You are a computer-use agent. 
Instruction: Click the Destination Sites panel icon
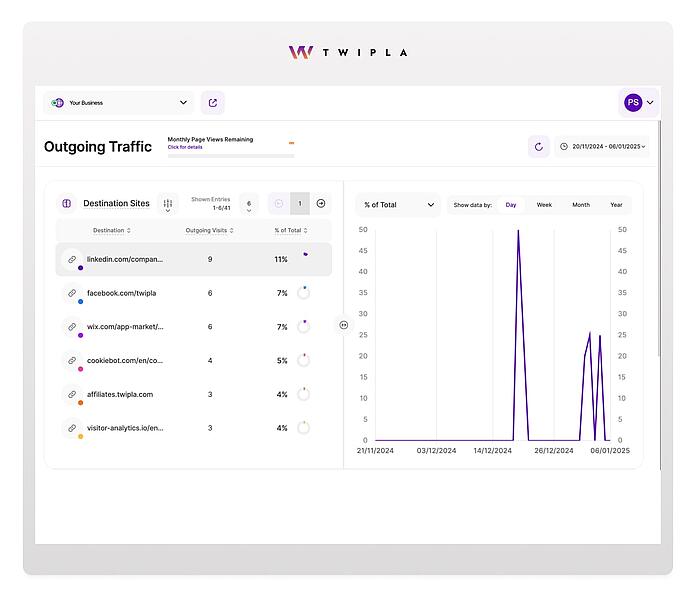[67, 203]
